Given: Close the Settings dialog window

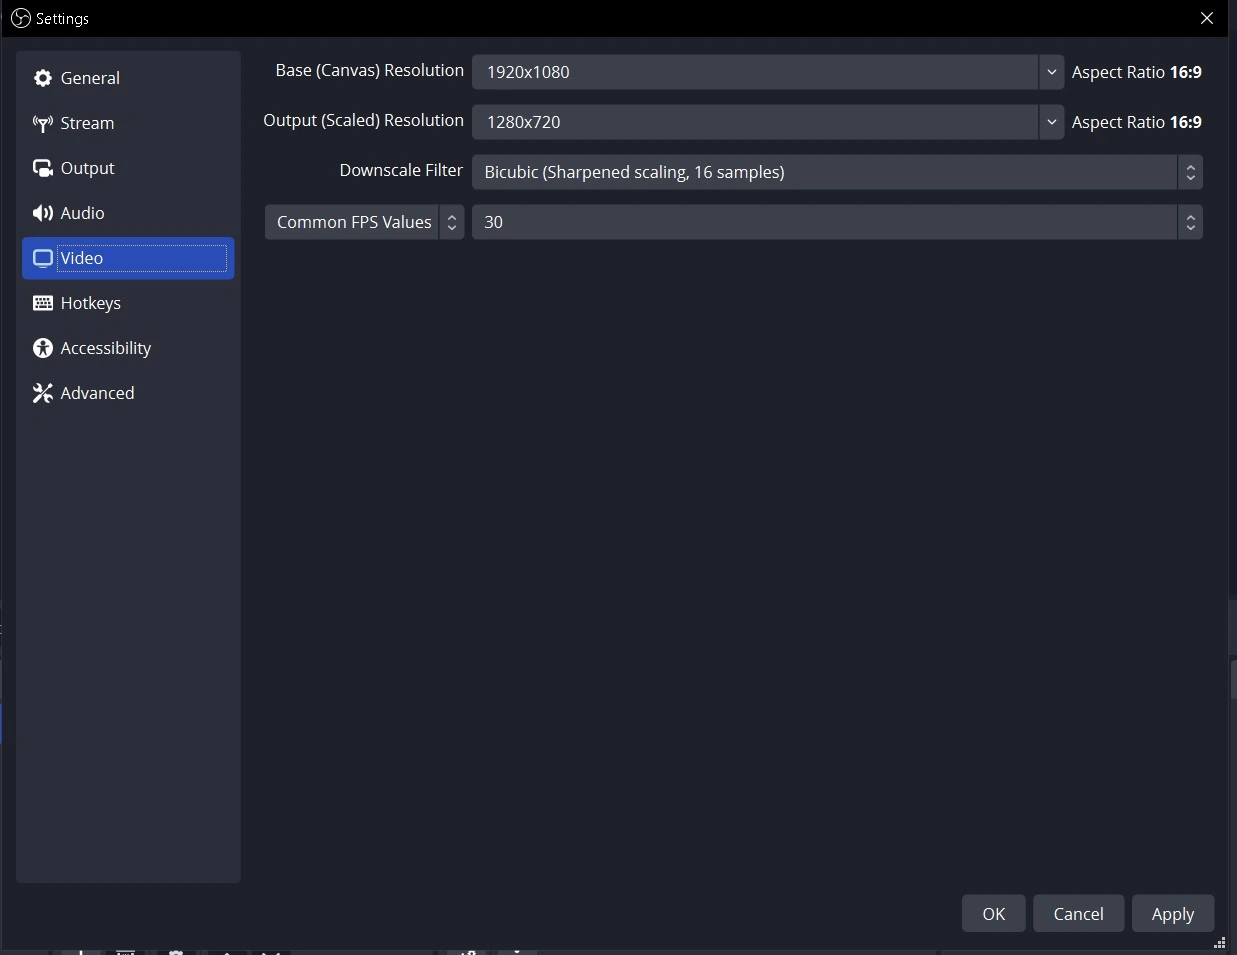Looking at the screenshot, I should [1207, 18].
